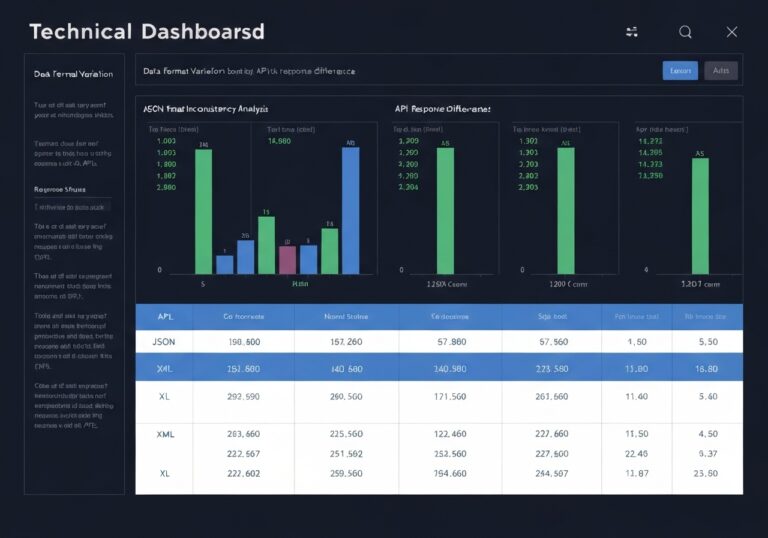Screen dimensions: 768x538
Task: Choose the XML row label in the table
Action: pyautogui.click(x=166, y=434)
